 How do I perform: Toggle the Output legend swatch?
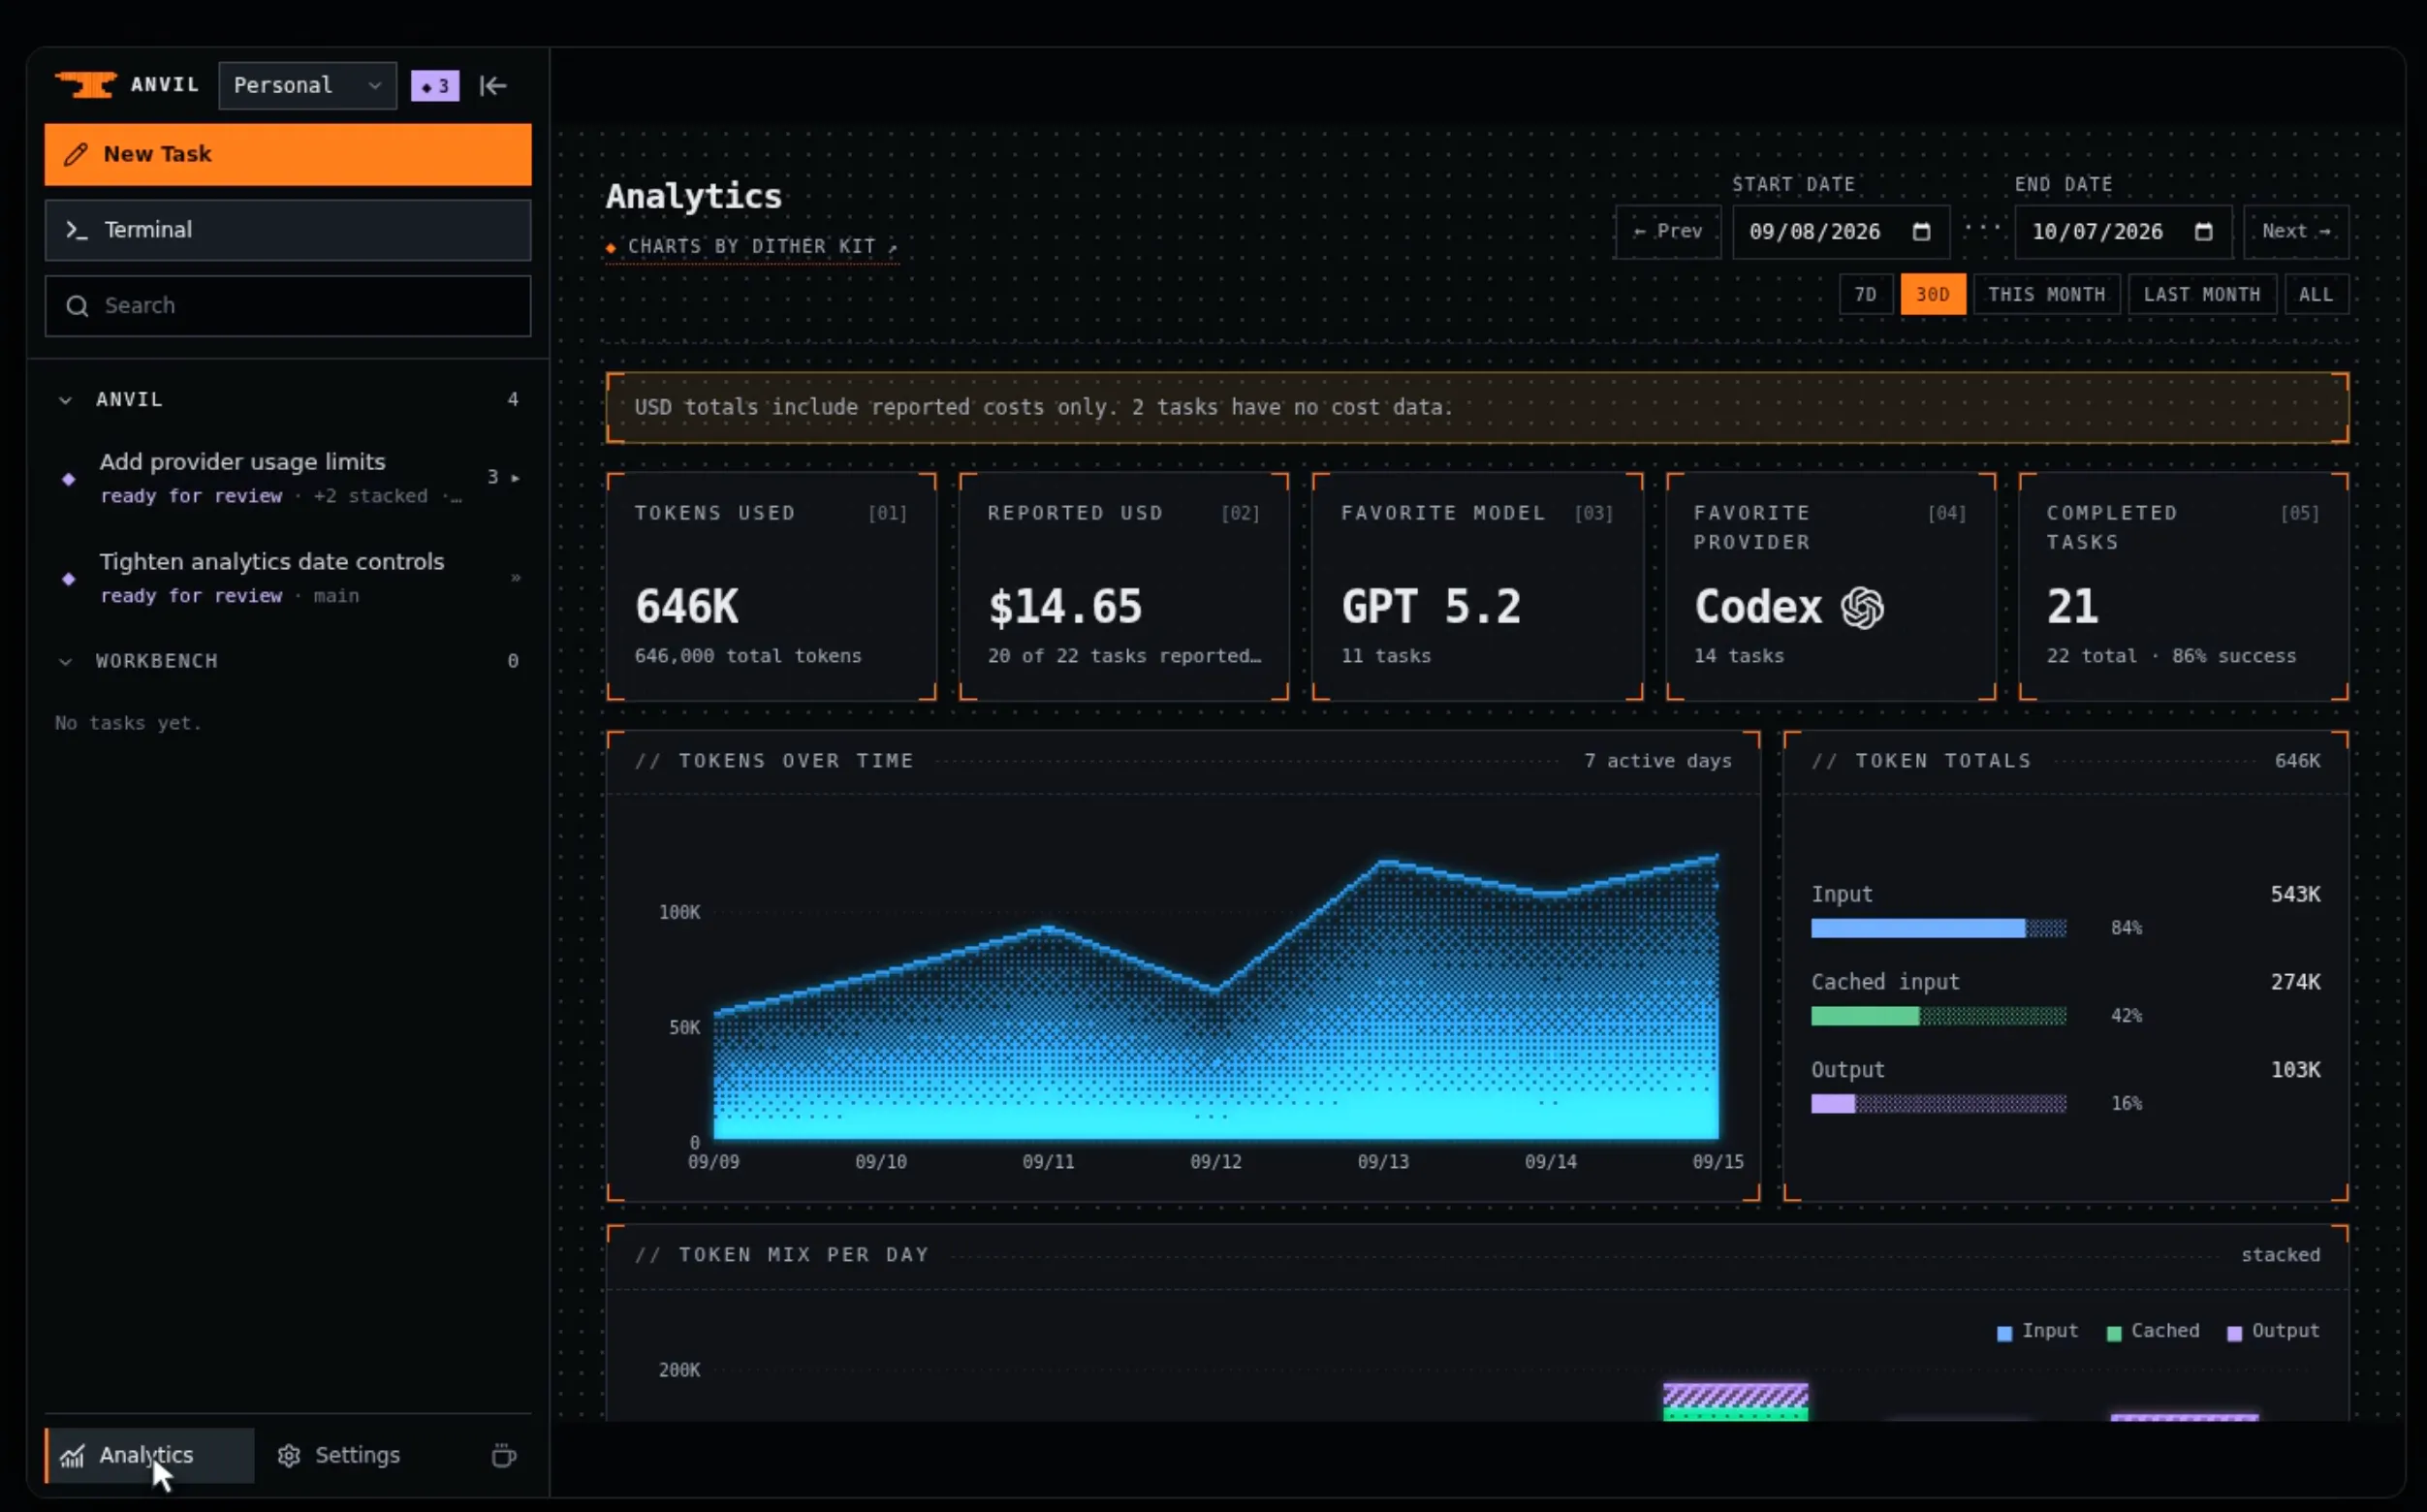coord(2234,1333)
